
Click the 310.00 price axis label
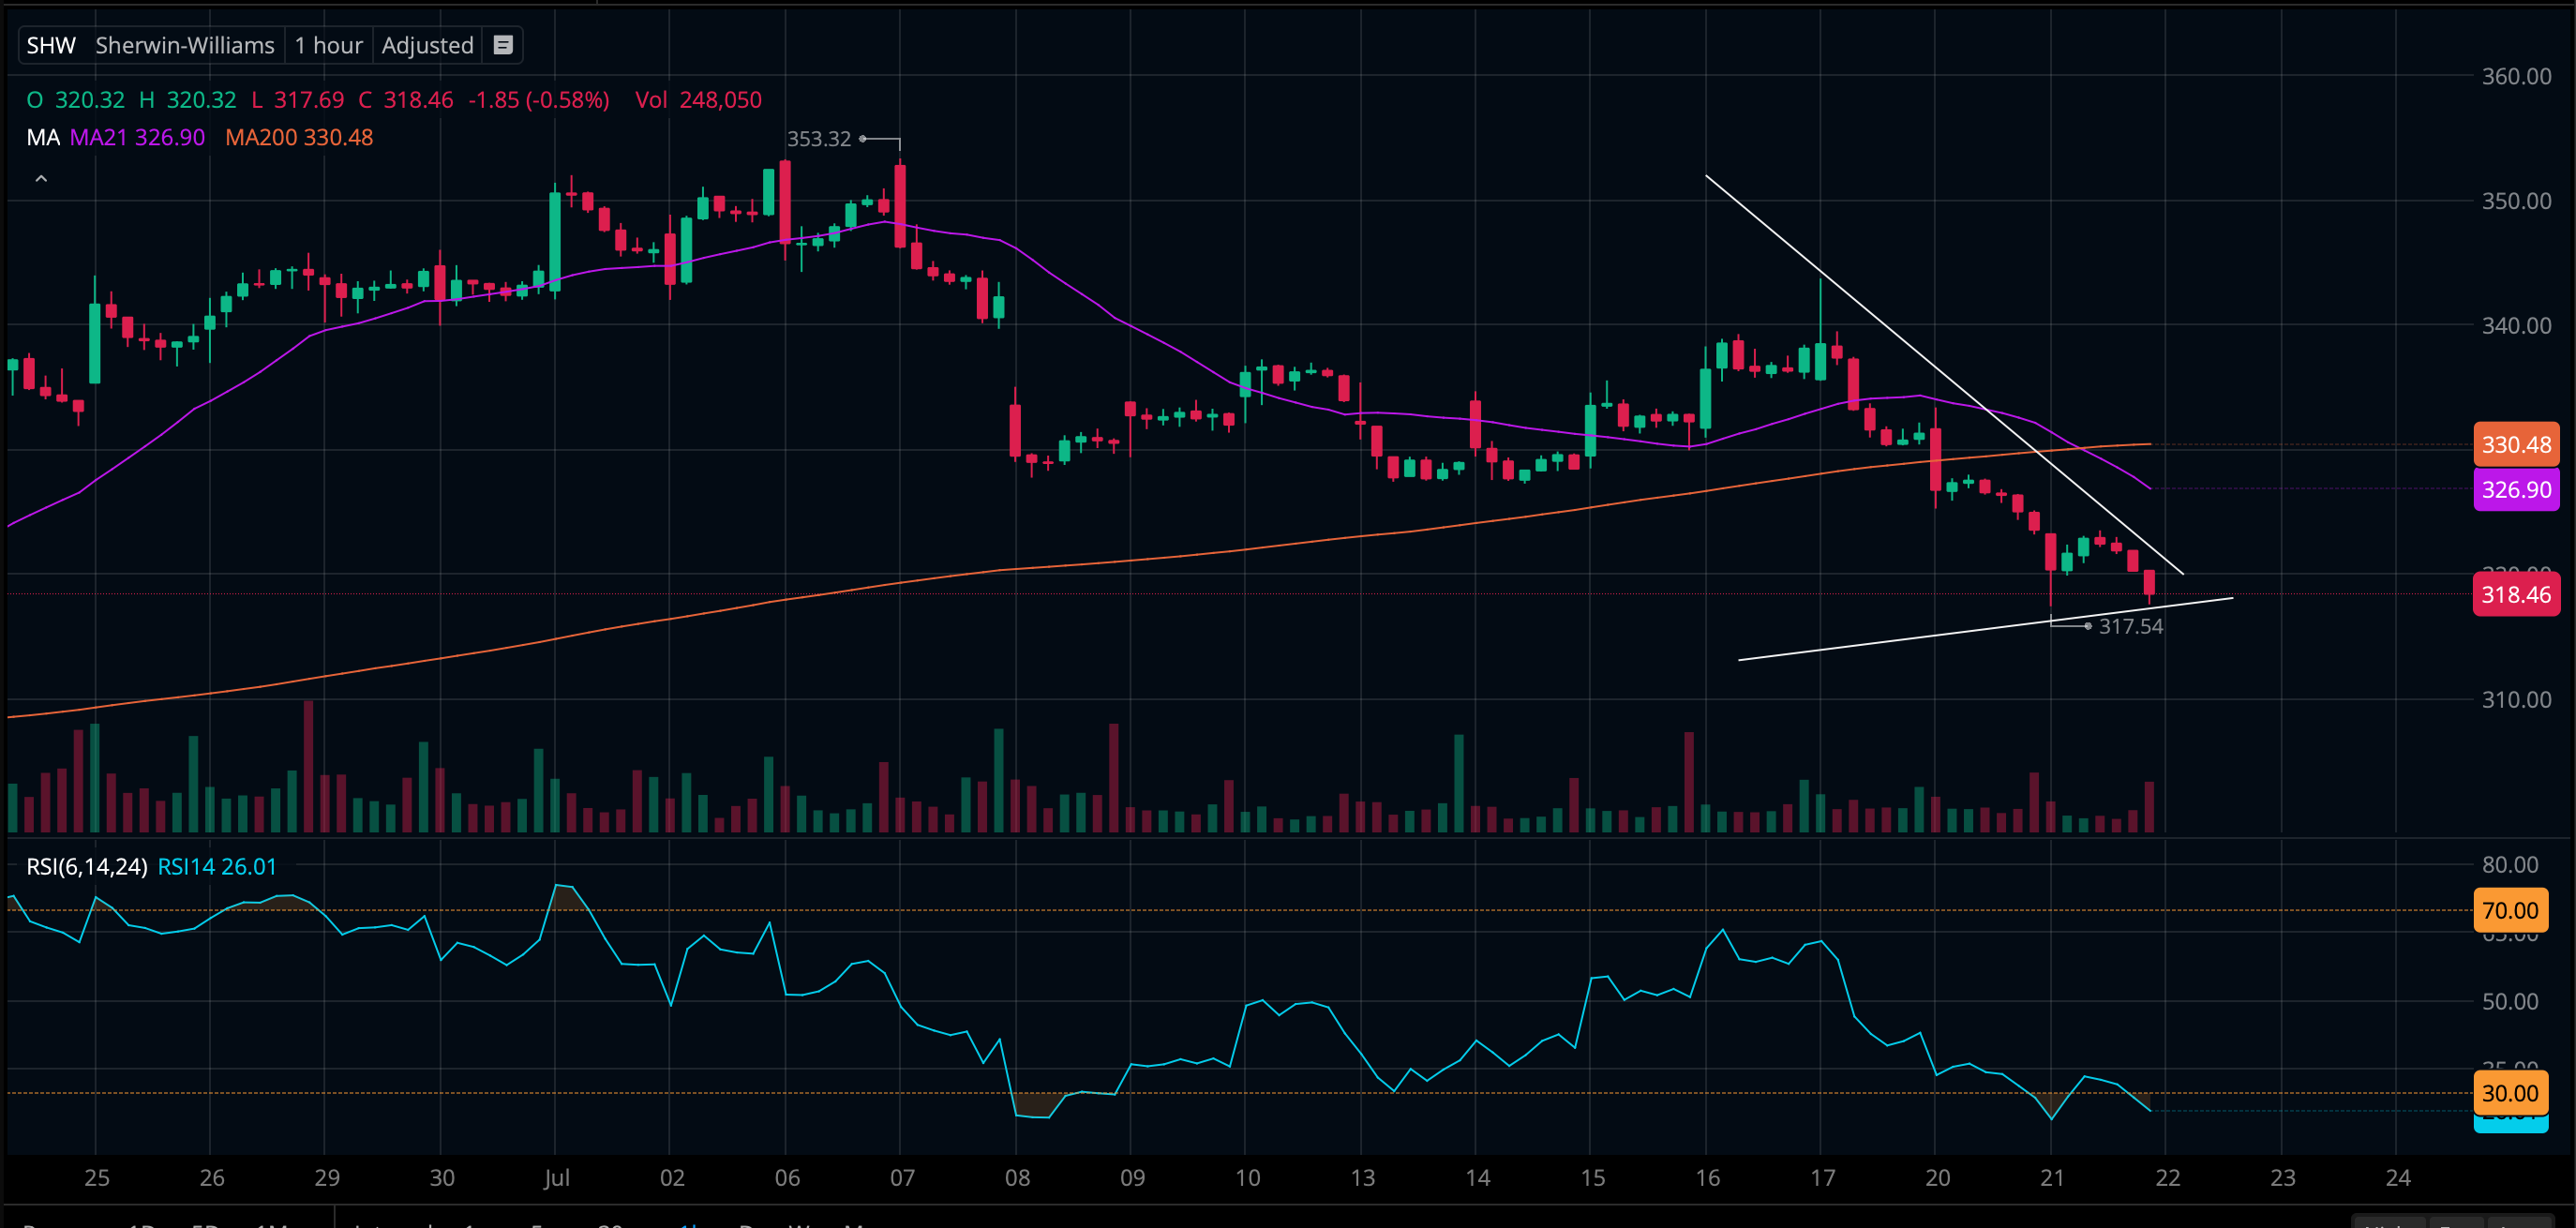coord(2516,699)
